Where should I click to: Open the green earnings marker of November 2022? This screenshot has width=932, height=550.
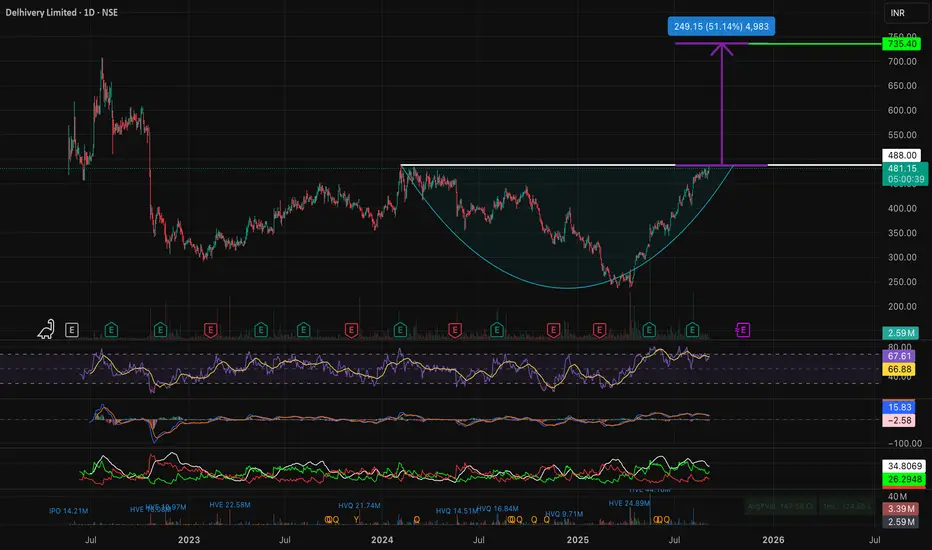[x=160, y=329]
